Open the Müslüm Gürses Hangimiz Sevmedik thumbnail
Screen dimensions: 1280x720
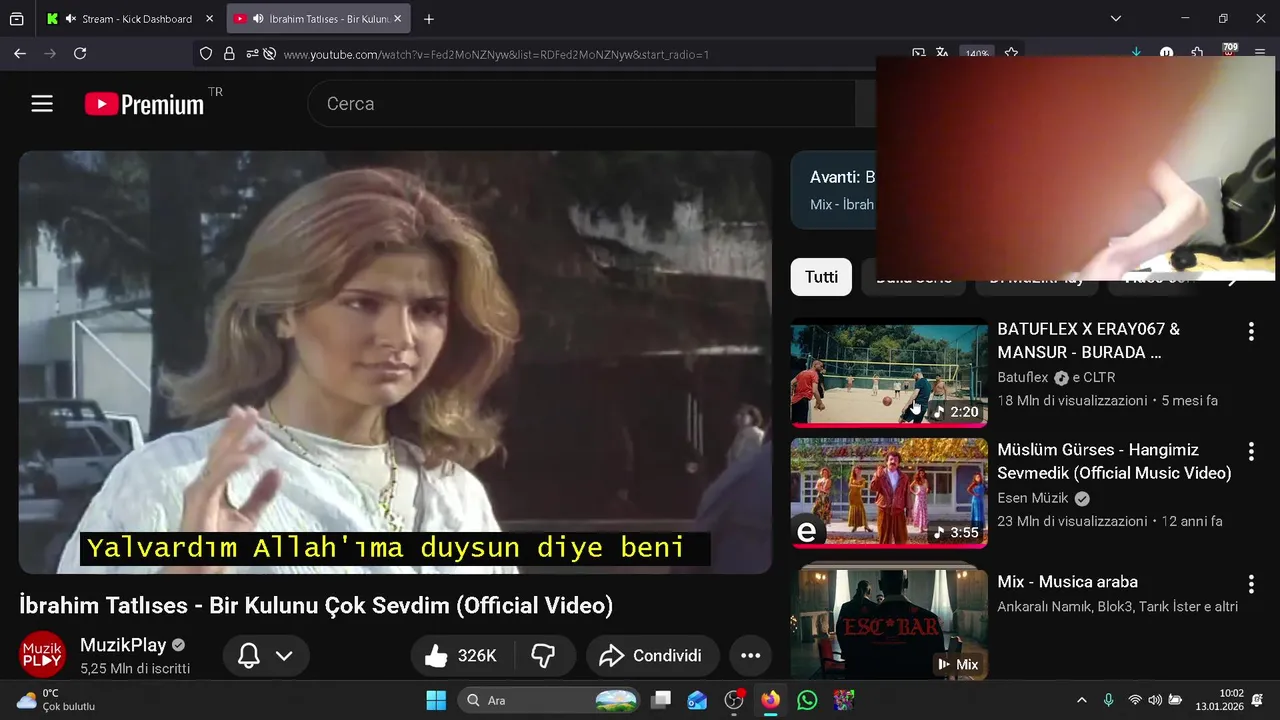[889, 493]
